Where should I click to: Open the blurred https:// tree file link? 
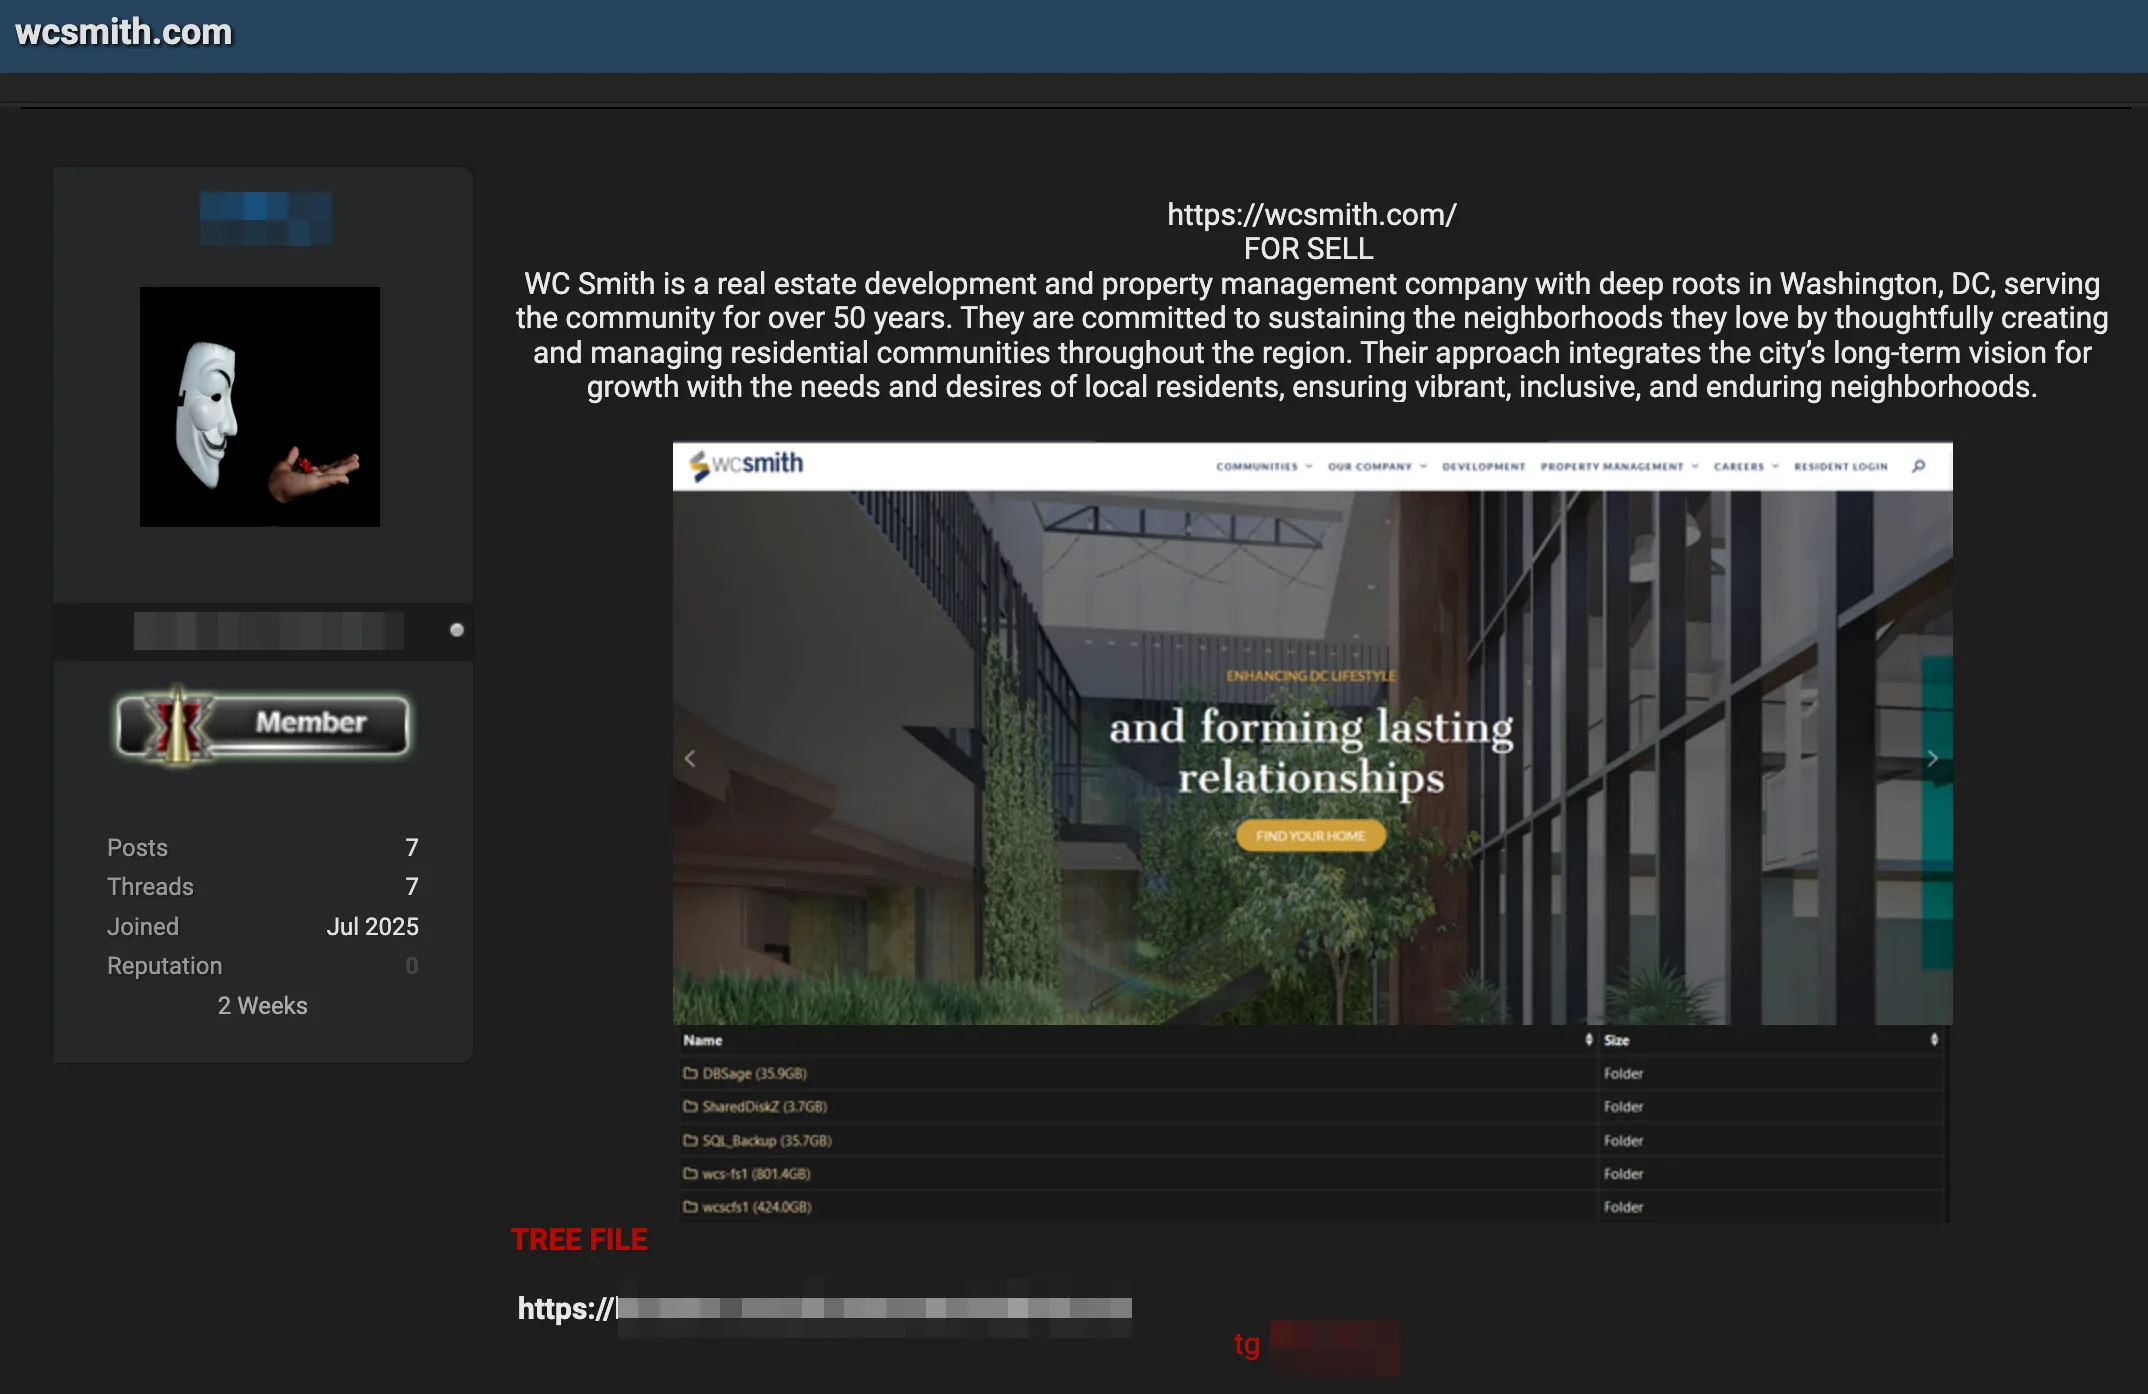(824, 1308)
